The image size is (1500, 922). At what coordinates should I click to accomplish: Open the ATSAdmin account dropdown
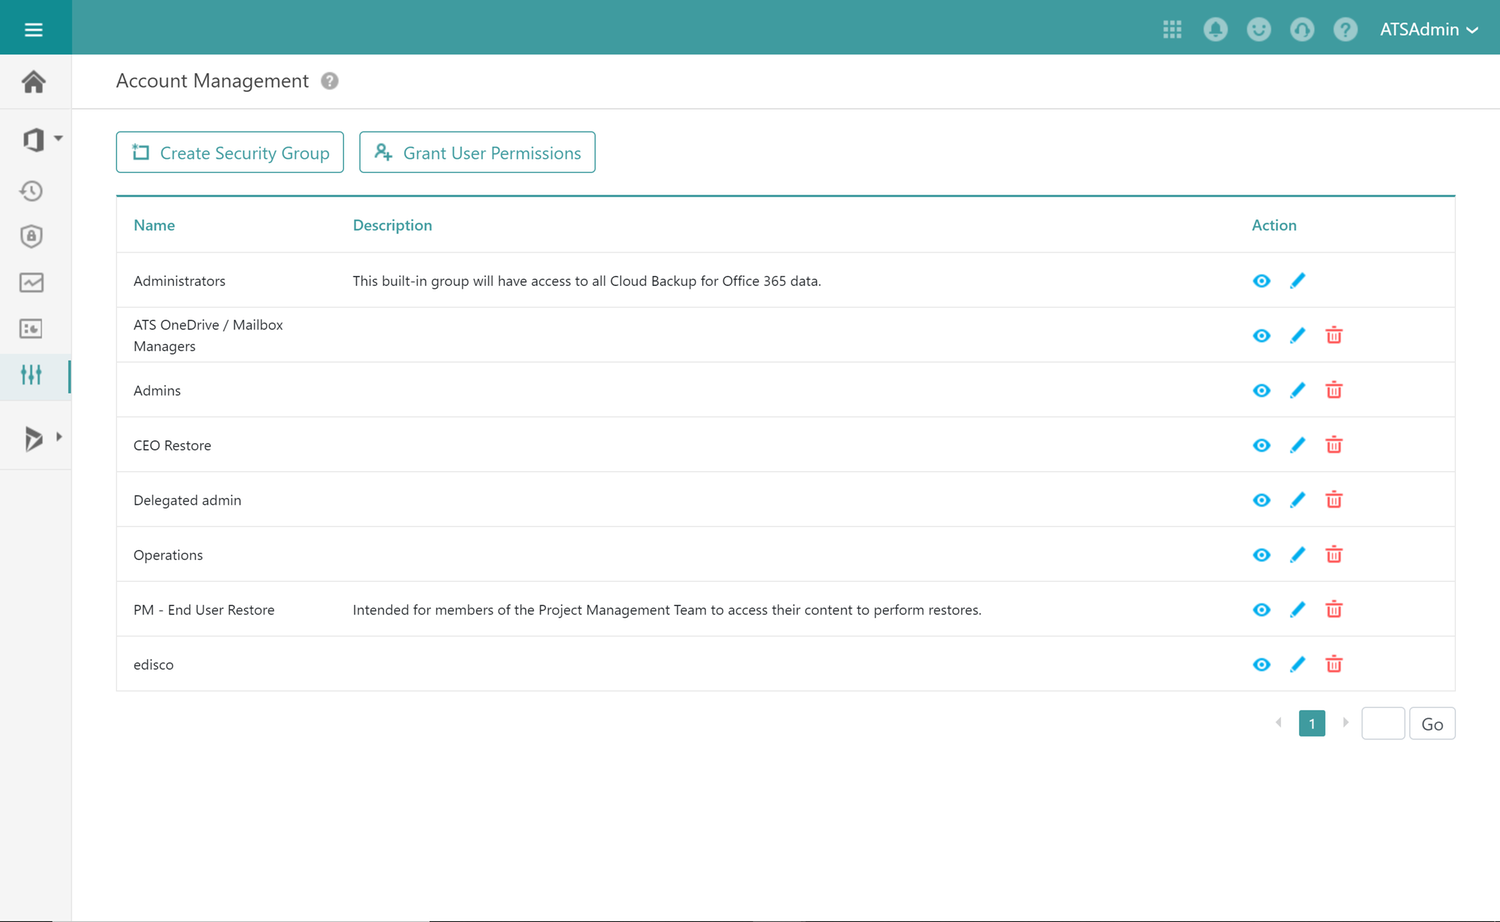pyautogui.click(x=1428, y=29)
